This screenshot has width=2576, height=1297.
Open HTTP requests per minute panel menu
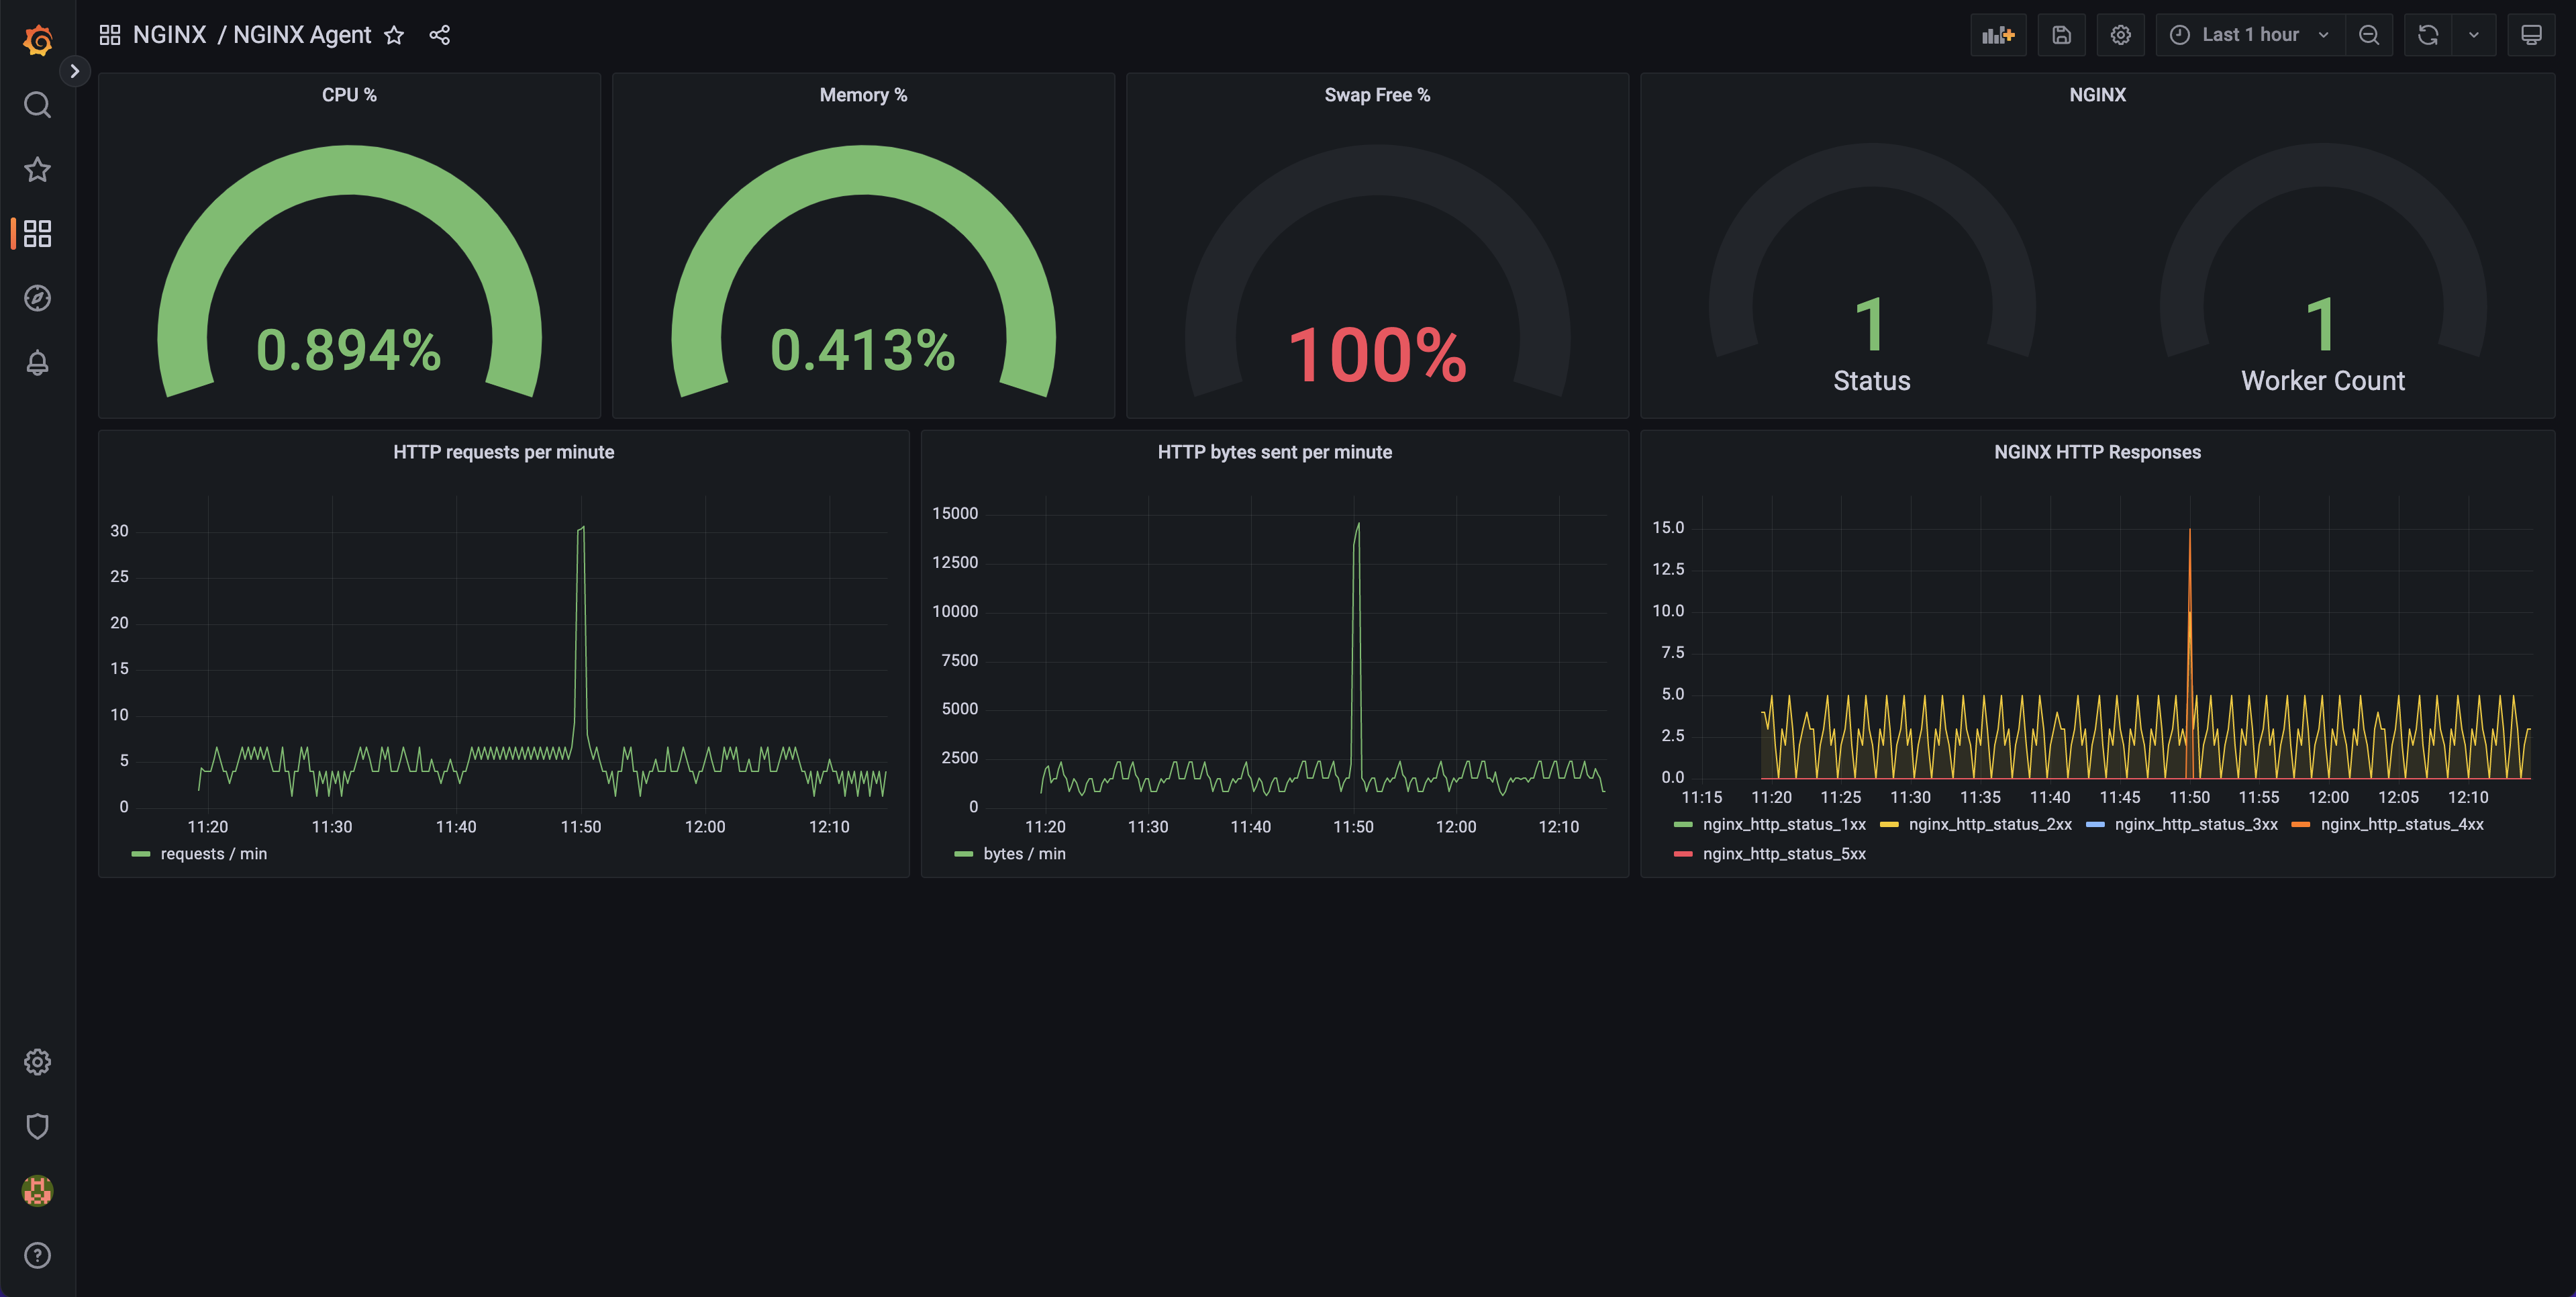[x=503, y=452]
